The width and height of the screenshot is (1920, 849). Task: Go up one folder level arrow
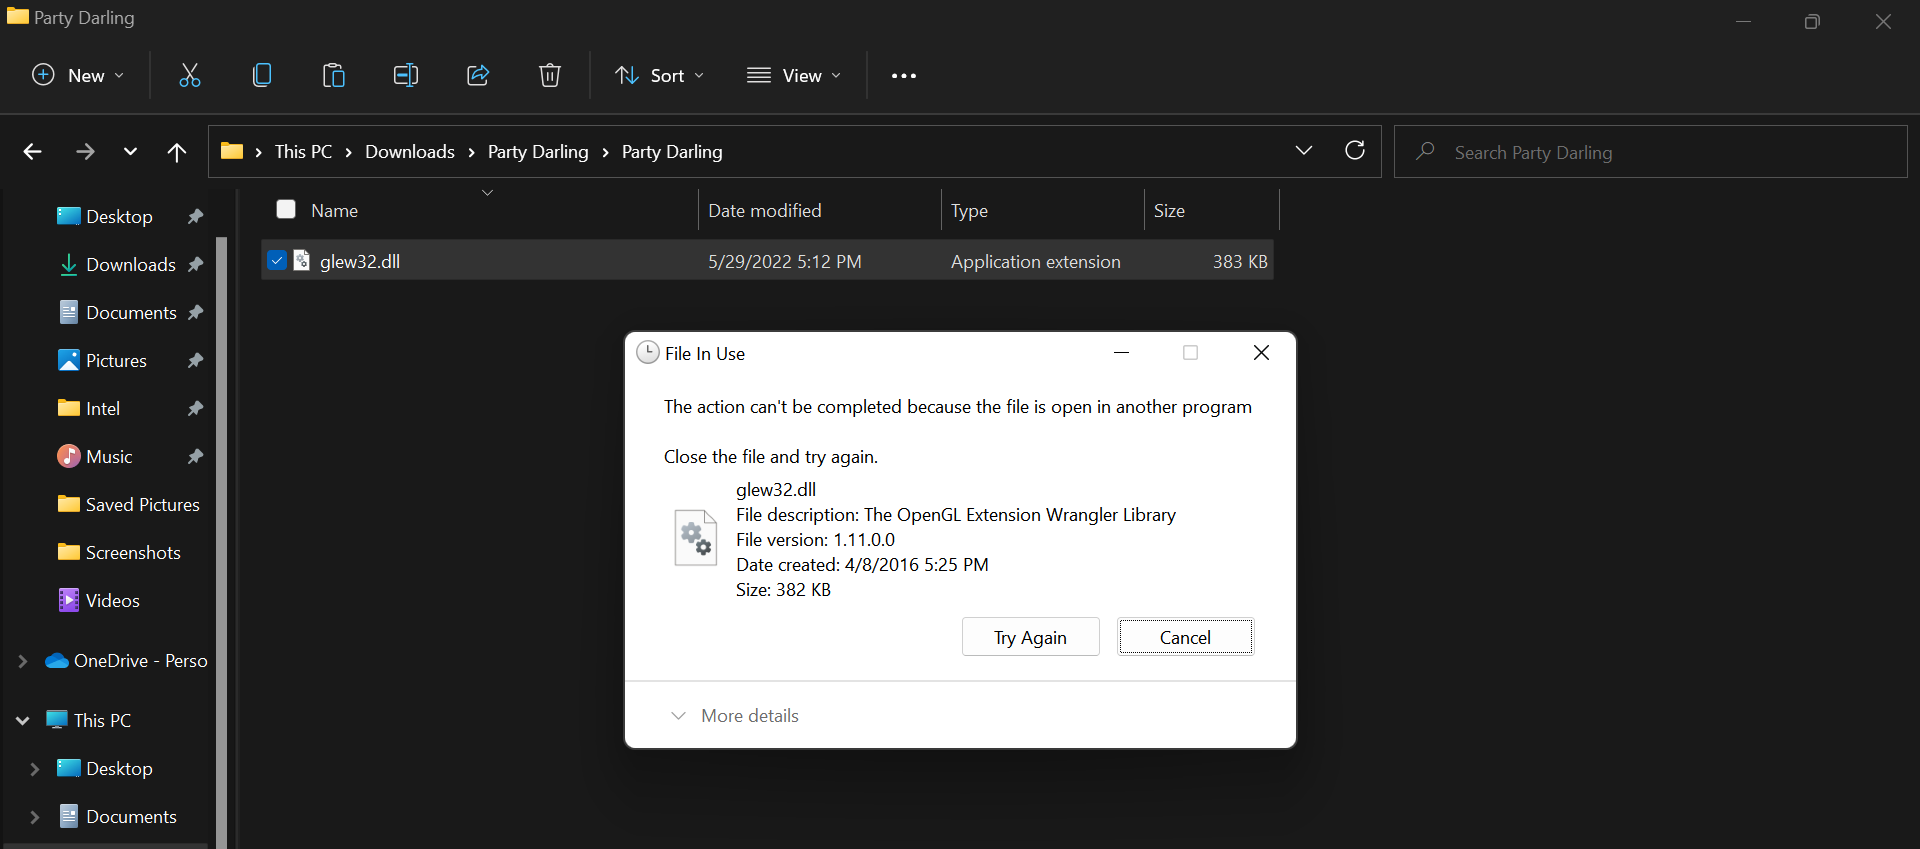(x=177, y=152)
